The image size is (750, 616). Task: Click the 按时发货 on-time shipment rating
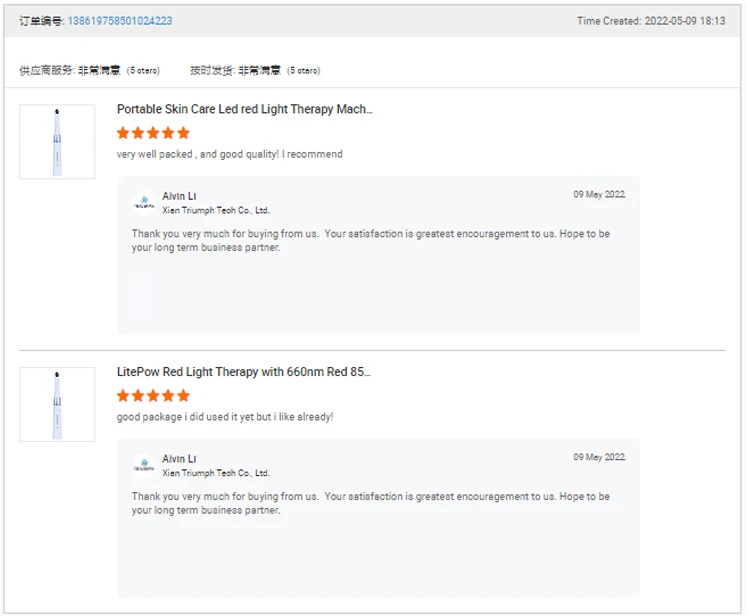tap(255, 71)
